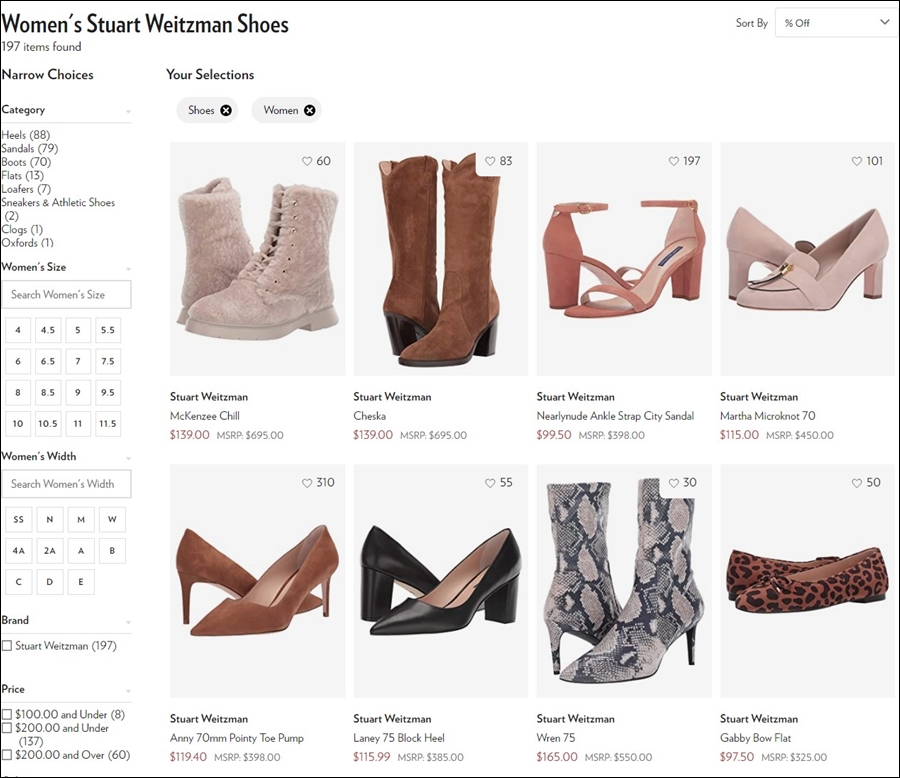Image resolution: width=900 pixels, height=778 pixels.
Task: Filter by Flats category
Action: click(22, 175)
